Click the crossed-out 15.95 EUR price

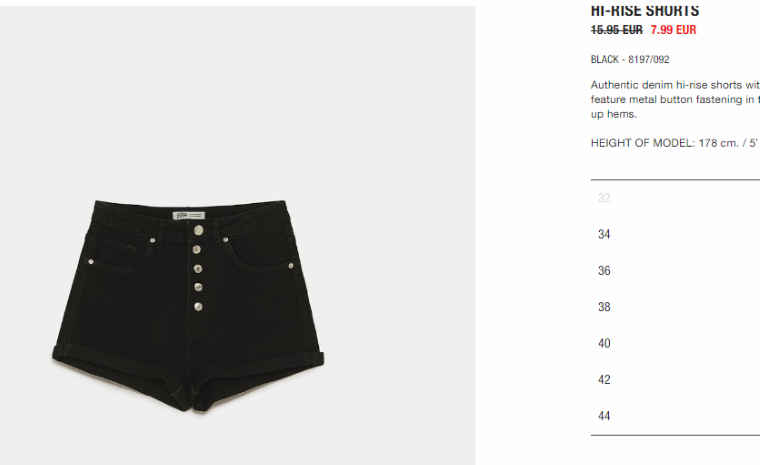tap(617, 30)
